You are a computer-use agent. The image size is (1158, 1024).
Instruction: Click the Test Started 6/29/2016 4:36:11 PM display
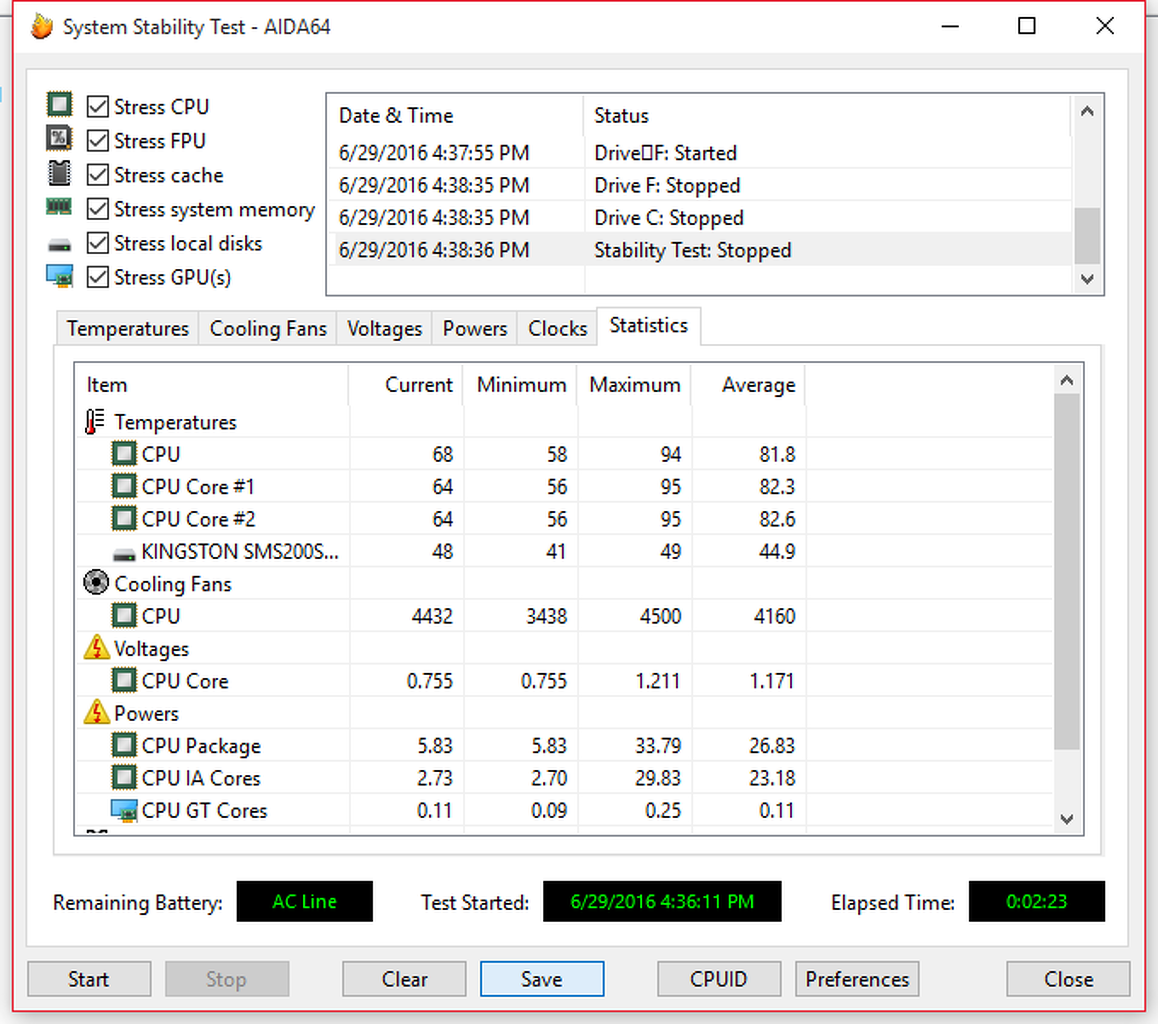click(x=662, y=901)
